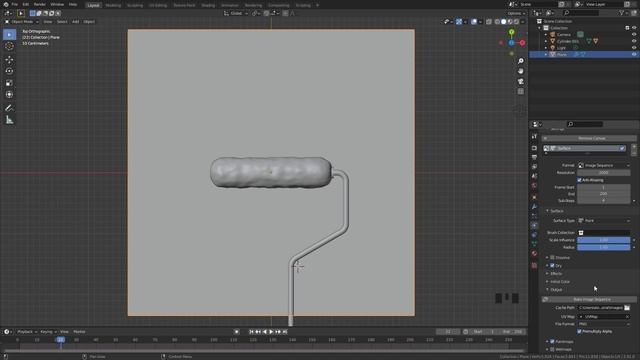Open the Render properties tab

coord(534,148)
